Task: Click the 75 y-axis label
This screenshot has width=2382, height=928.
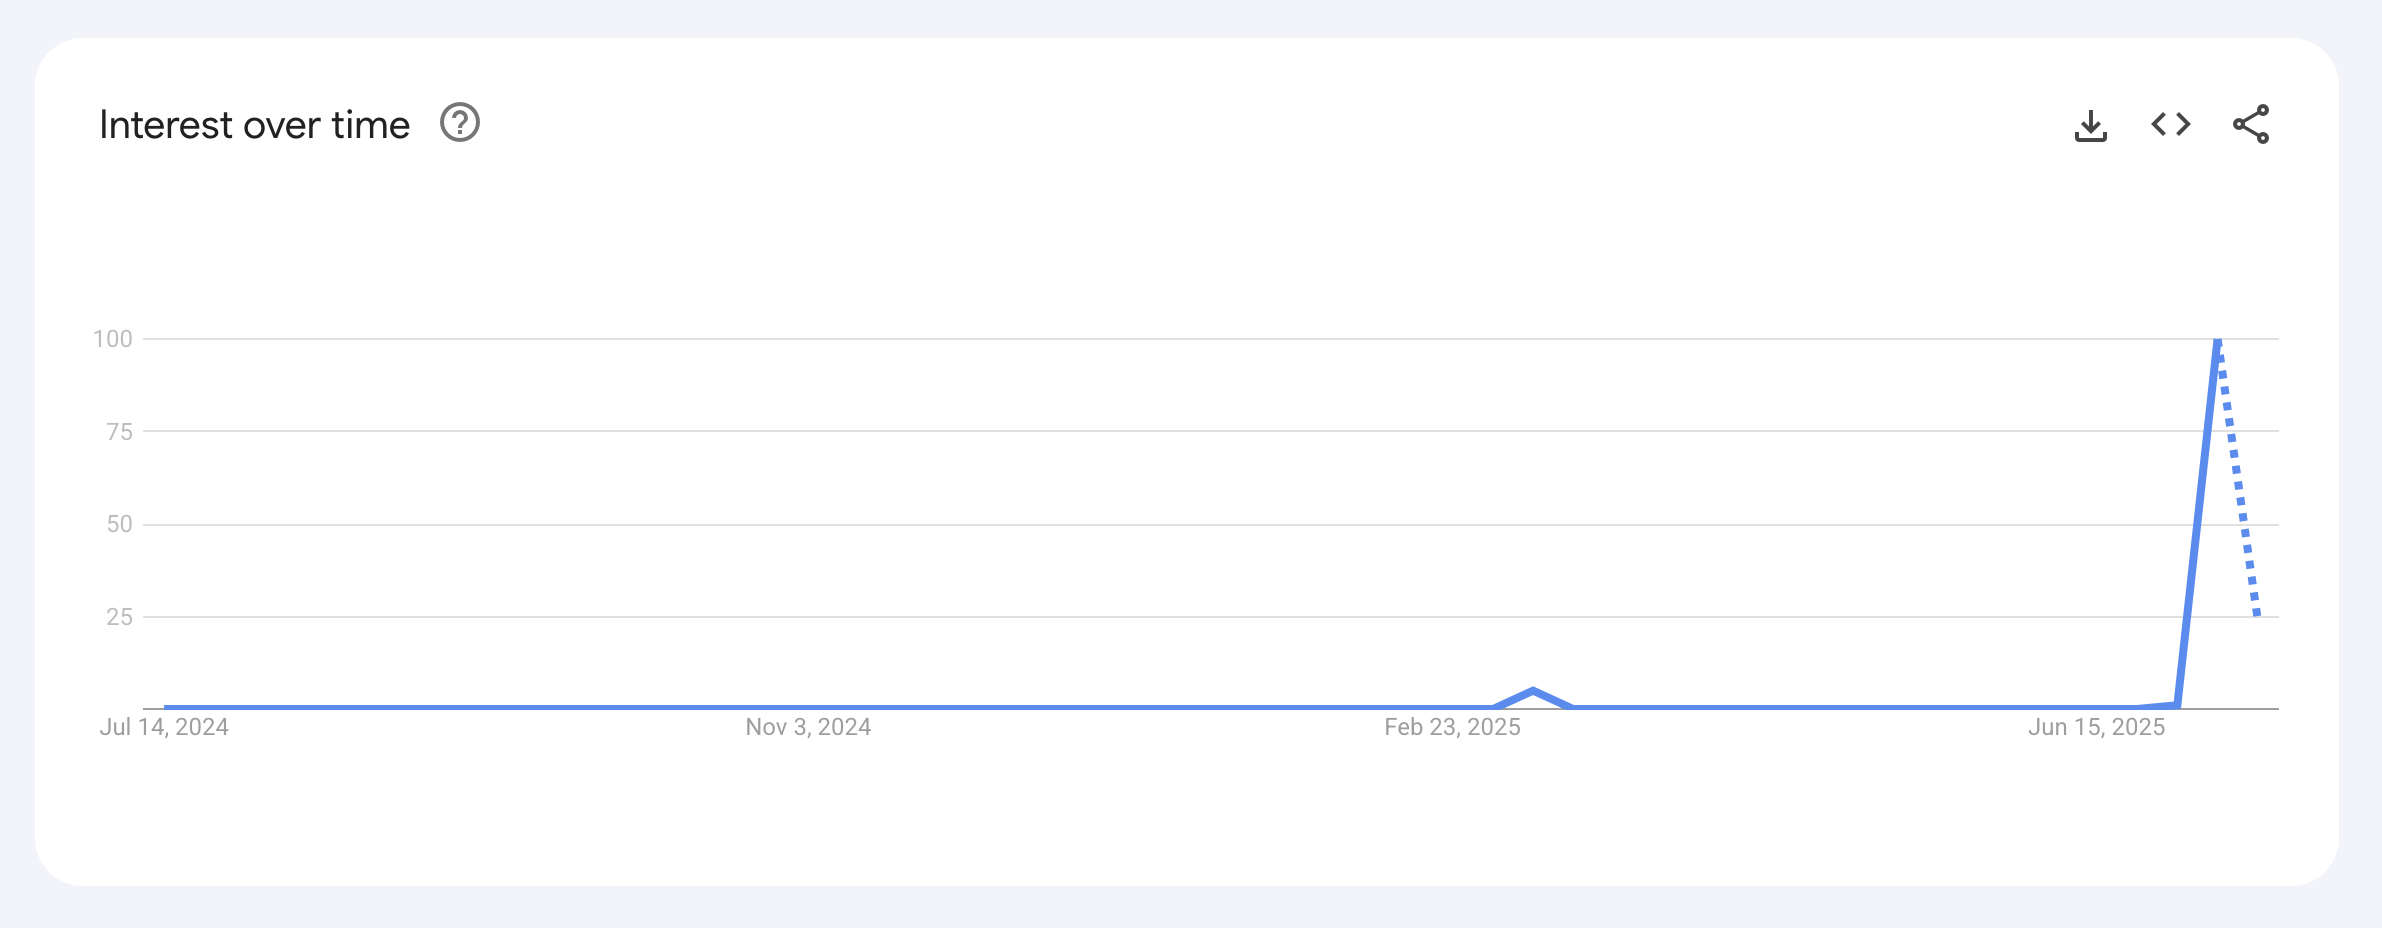Action: (119, 432)
